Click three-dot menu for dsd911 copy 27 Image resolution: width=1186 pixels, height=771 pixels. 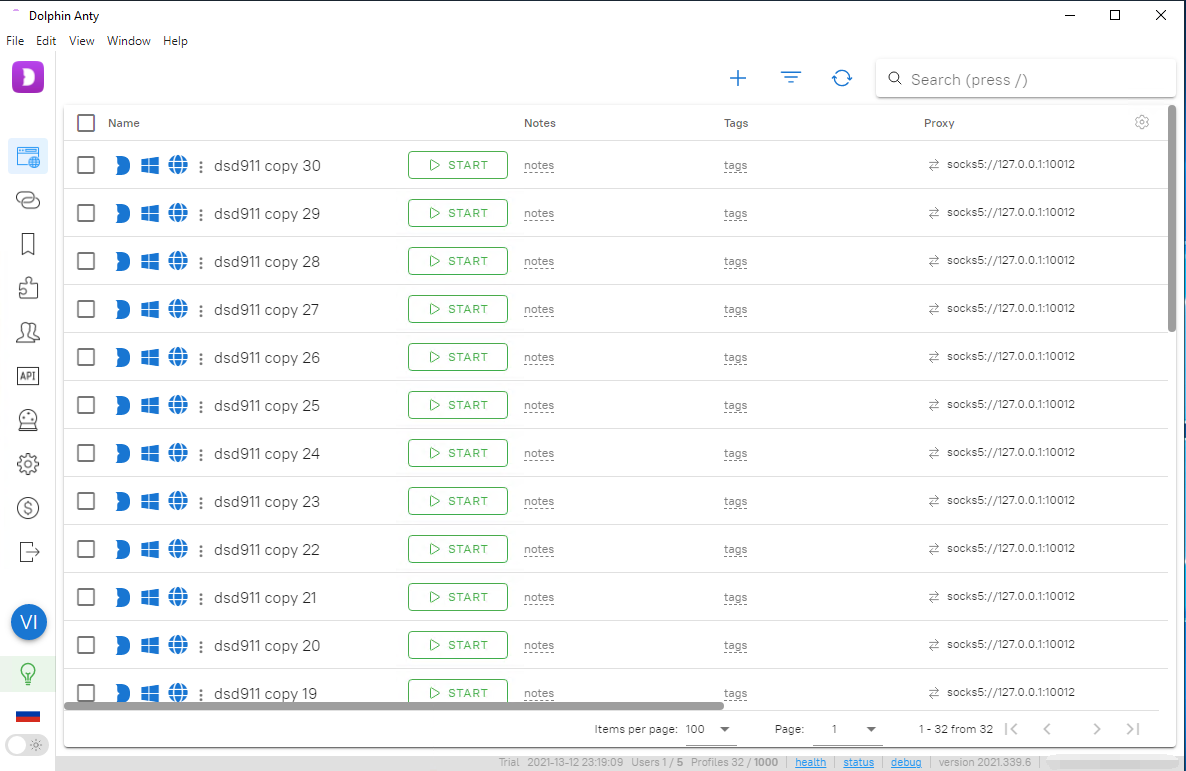[200, 310]
